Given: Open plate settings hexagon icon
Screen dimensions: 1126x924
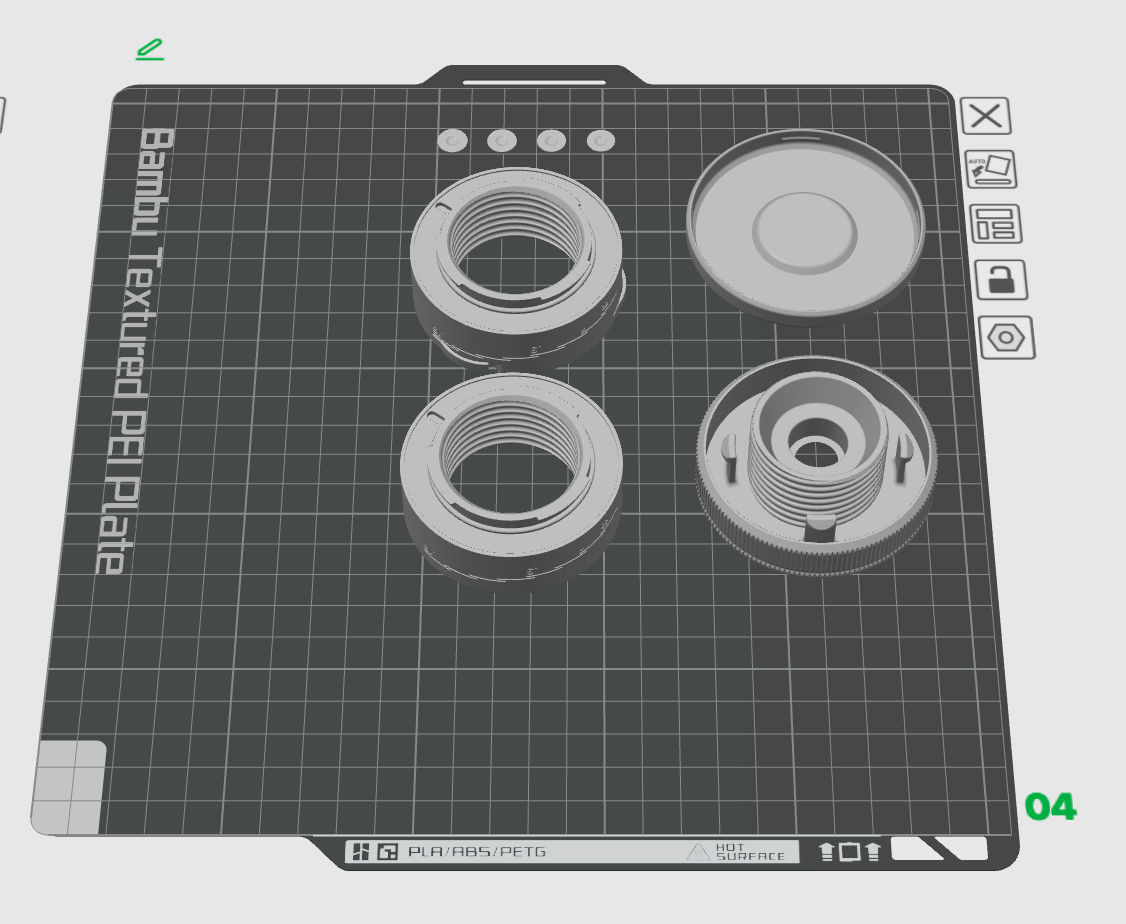Looking at the screenshot, I should (1006, 339).
